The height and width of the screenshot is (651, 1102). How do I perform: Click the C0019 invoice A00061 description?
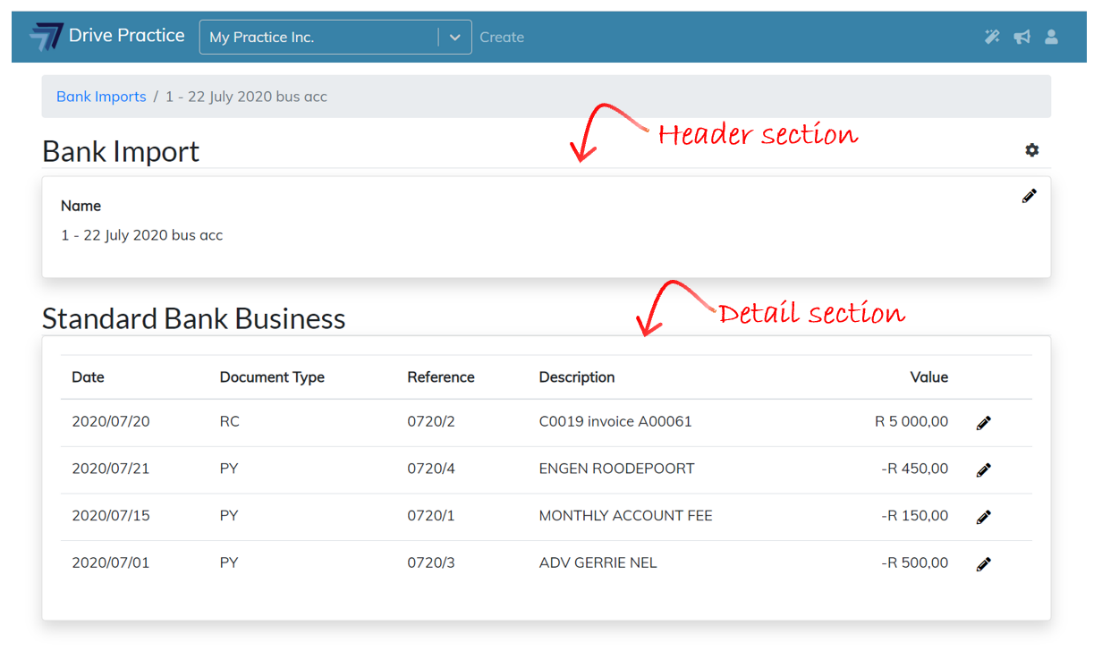pyautogui.click(x=615, y=421)
